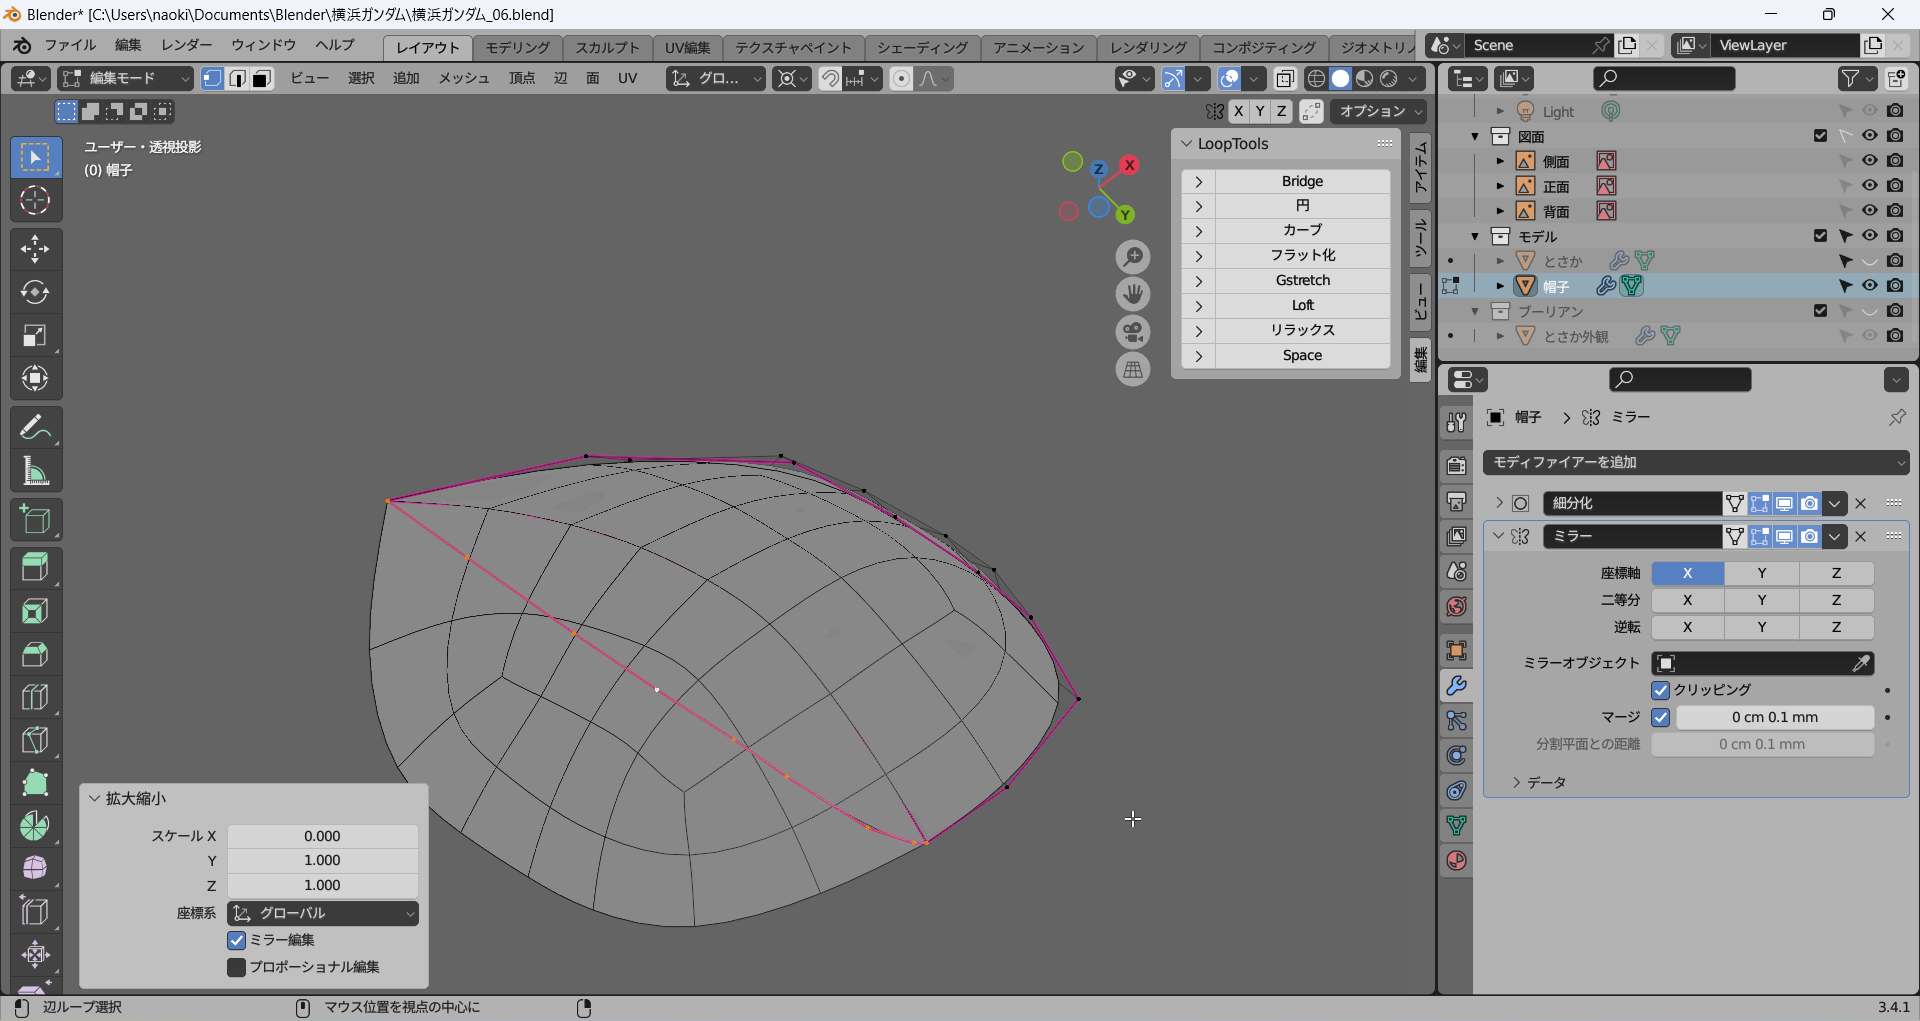Image resolution: width=1920 pixels, height=1021 pixels.
Task: Click the リラックス button in LoopTools
Action: click(1302, 330)
